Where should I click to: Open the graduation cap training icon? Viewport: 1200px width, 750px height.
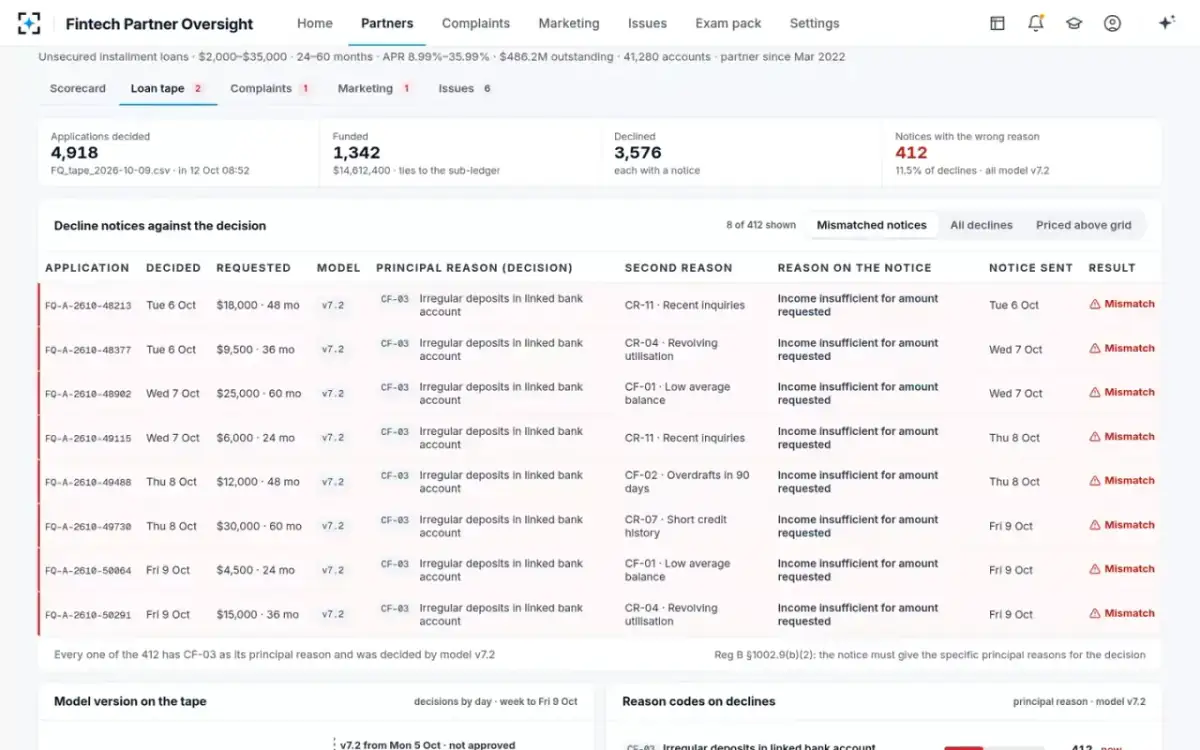coord(1074,23)
